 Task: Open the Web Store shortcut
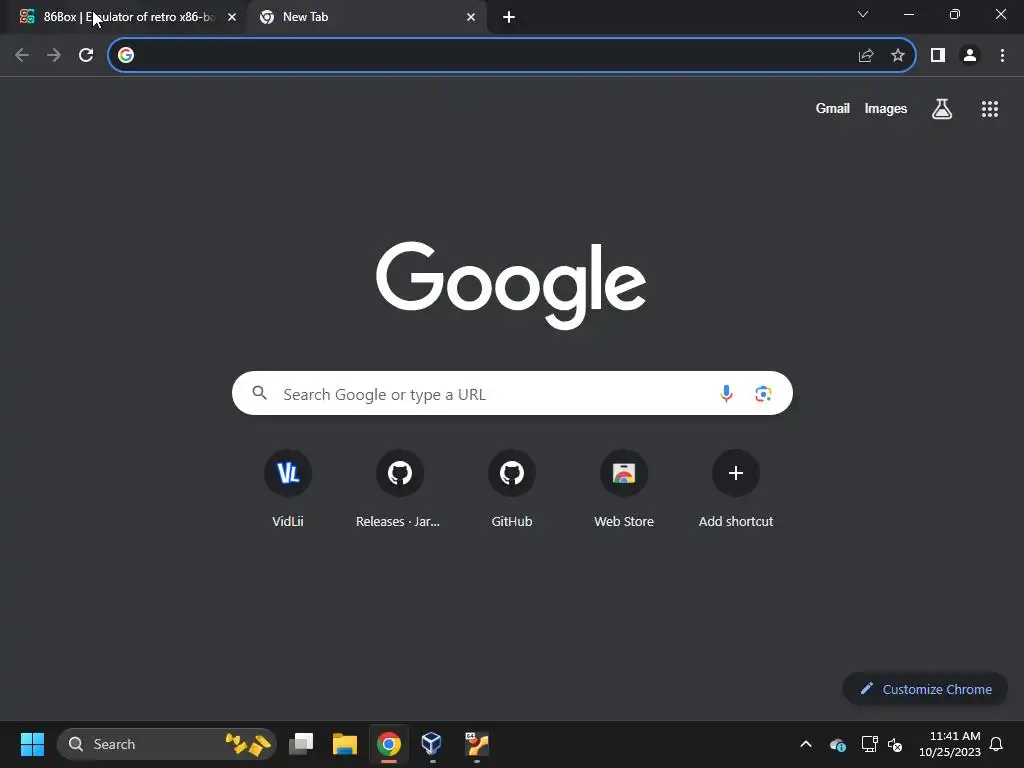pos(624,487)
